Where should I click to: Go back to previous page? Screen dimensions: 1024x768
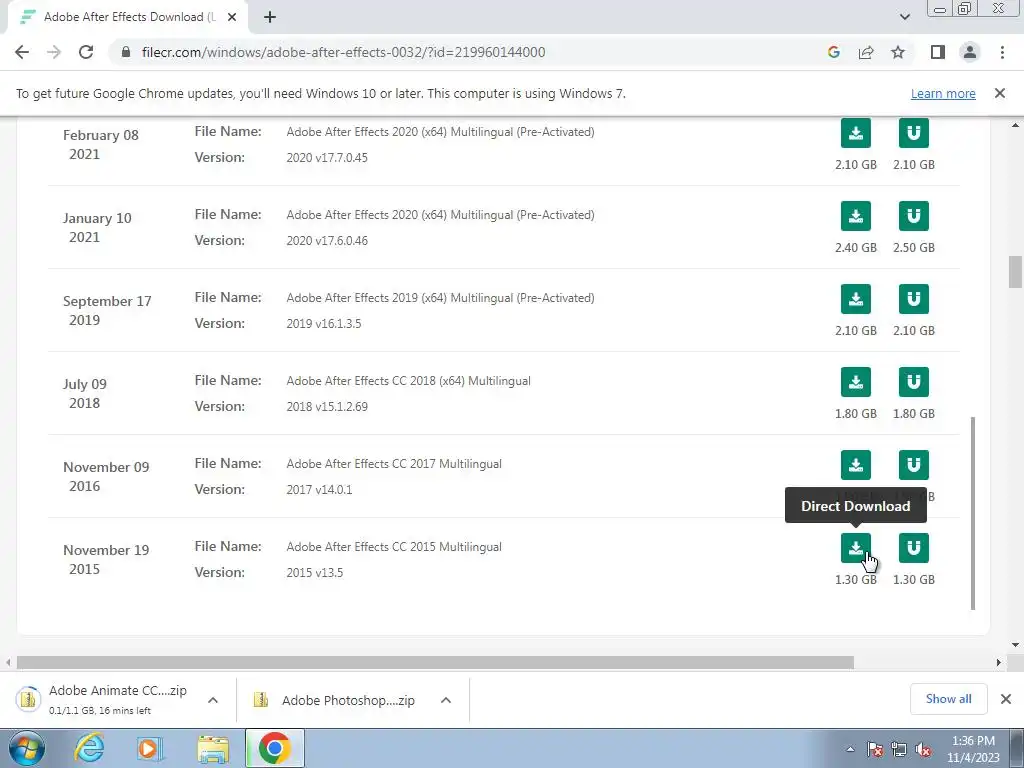[22, 52]
